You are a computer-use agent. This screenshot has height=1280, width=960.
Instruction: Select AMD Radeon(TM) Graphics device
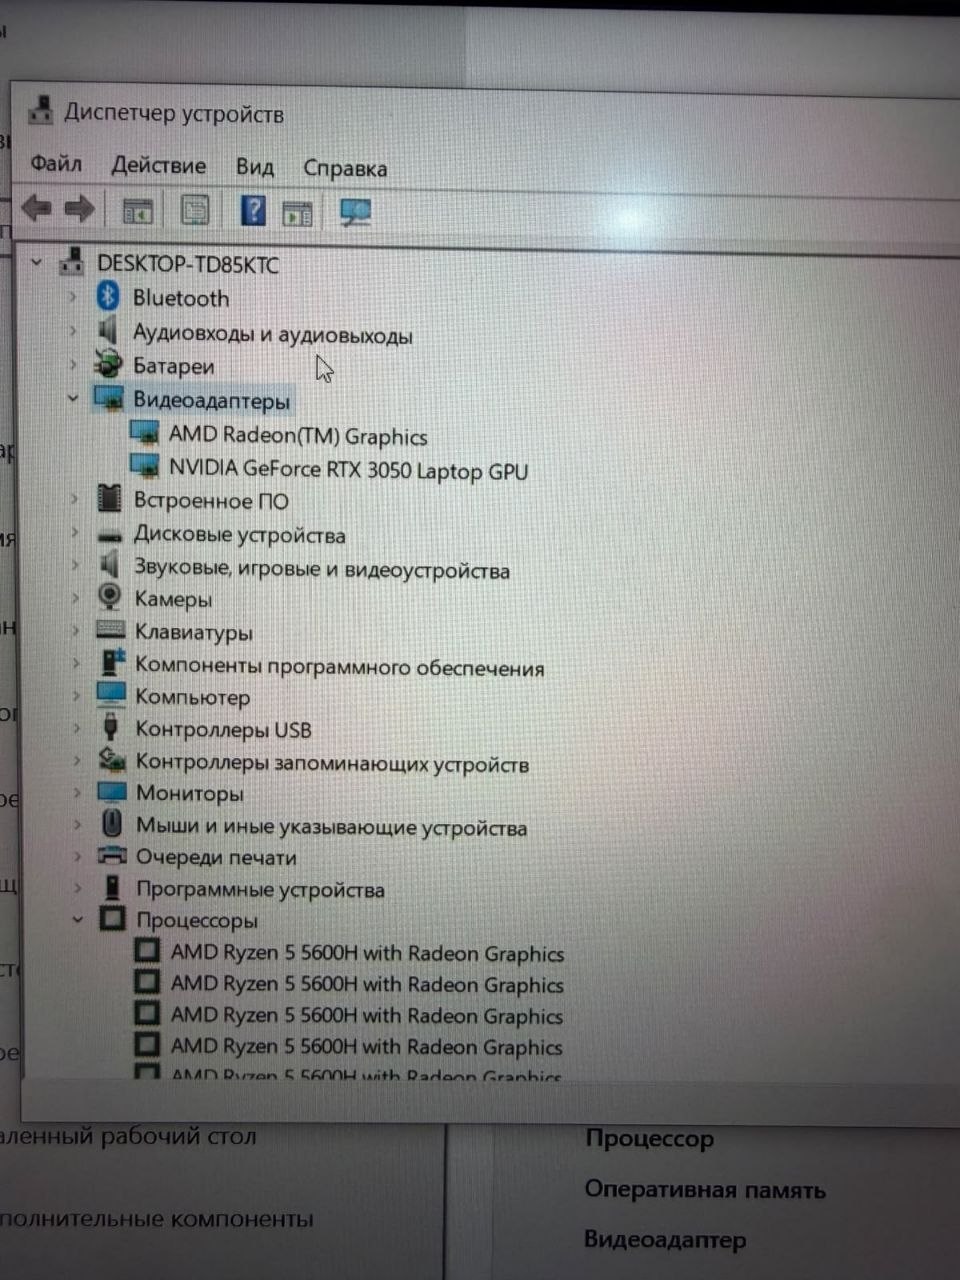[x=298, y=436]
